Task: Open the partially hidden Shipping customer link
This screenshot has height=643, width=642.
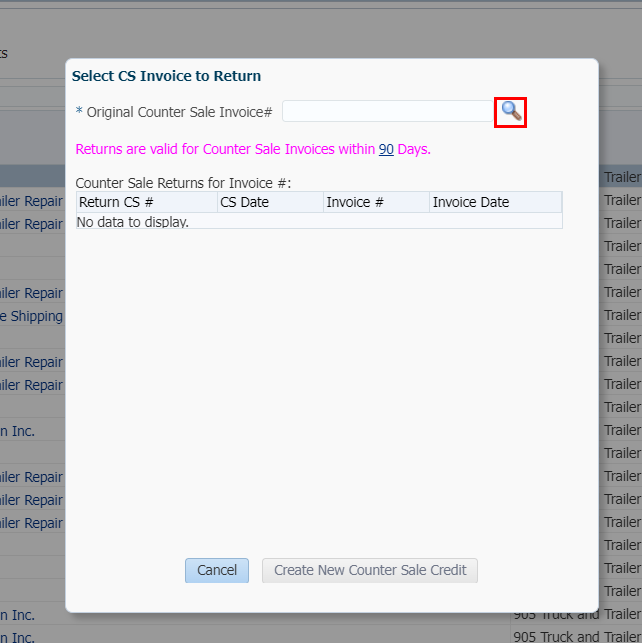Action: pos(32,316)
